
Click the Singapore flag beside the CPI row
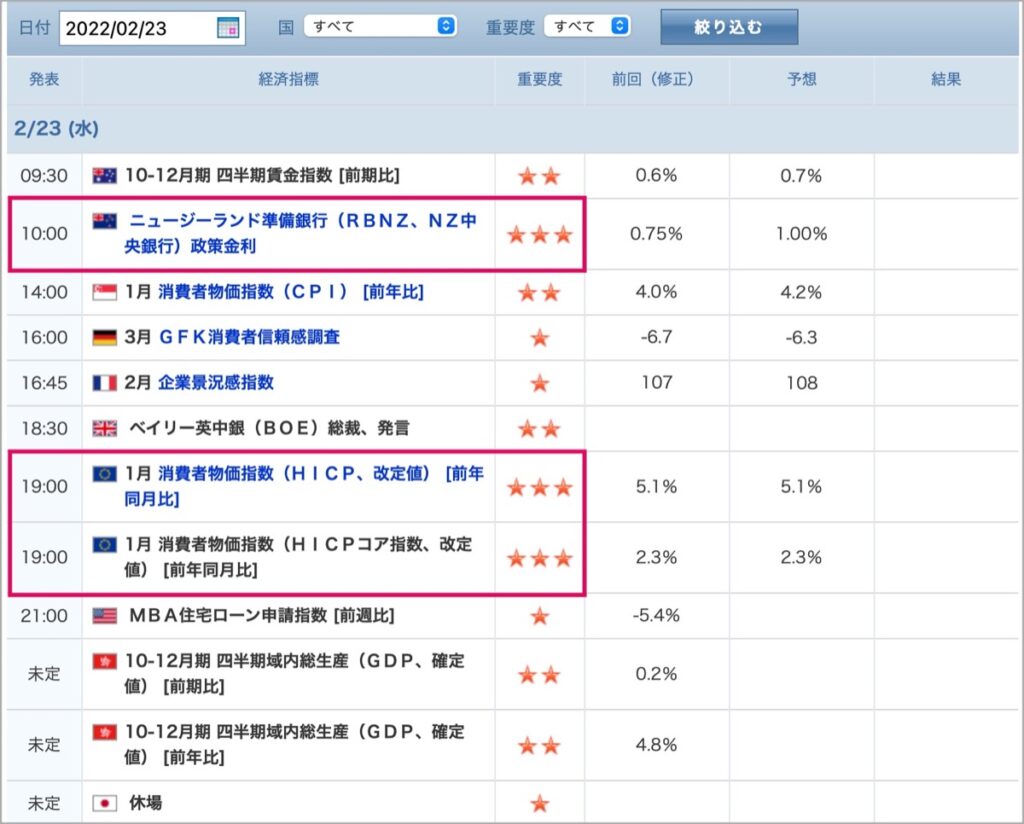[x=104, y=292]
